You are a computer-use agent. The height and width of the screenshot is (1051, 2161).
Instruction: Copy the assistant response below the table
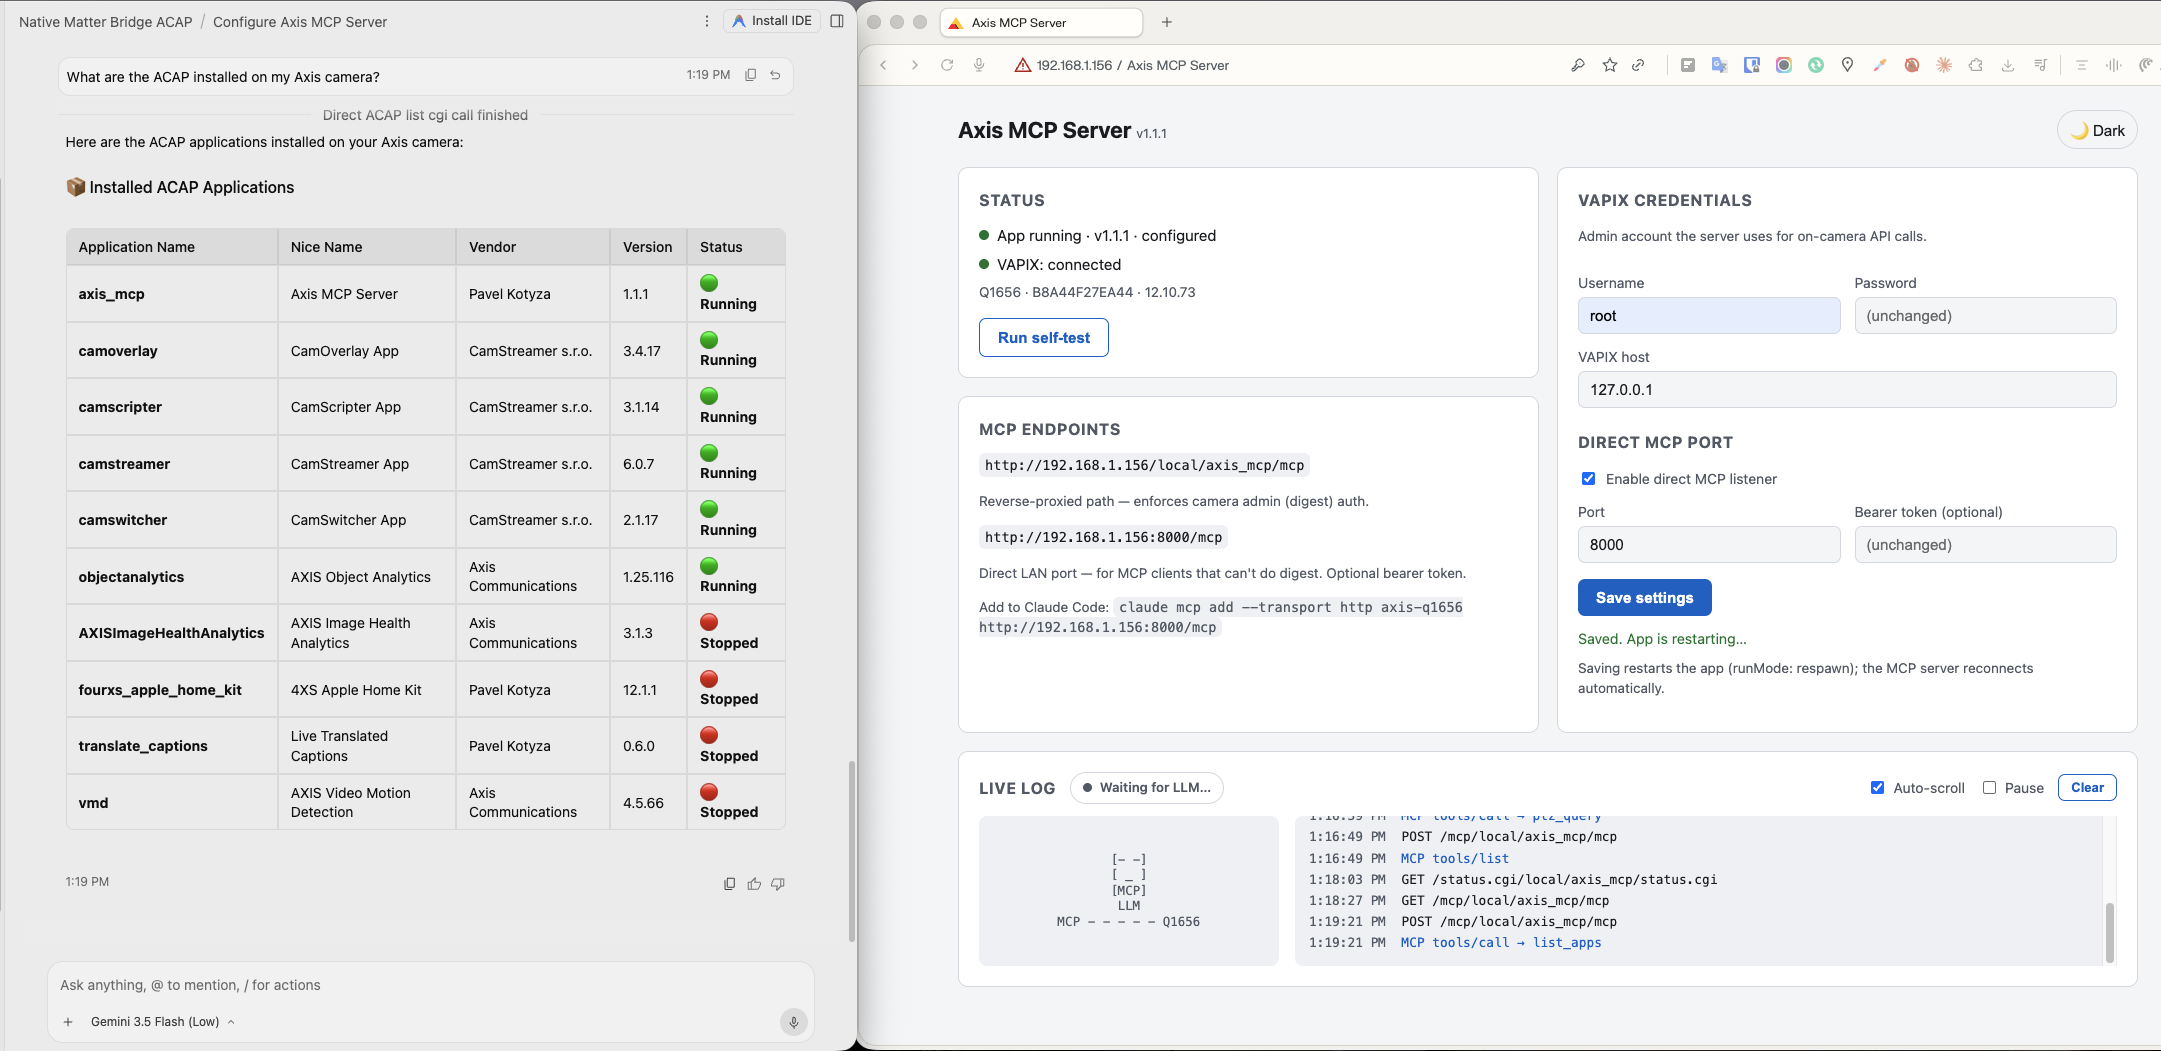[x=729, y=884]
